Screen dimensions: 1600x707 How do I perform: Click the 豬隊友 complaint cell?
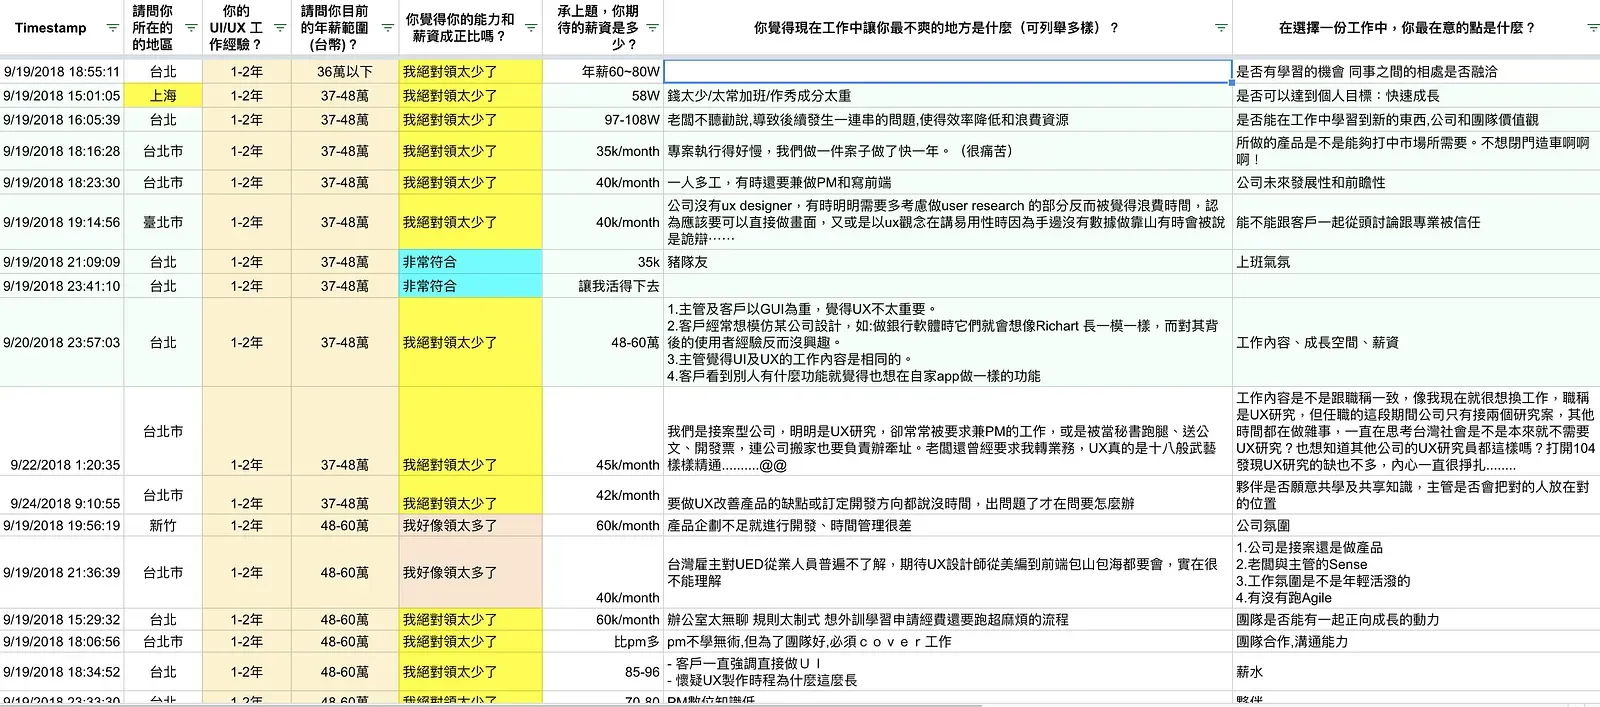click(948, 262)
